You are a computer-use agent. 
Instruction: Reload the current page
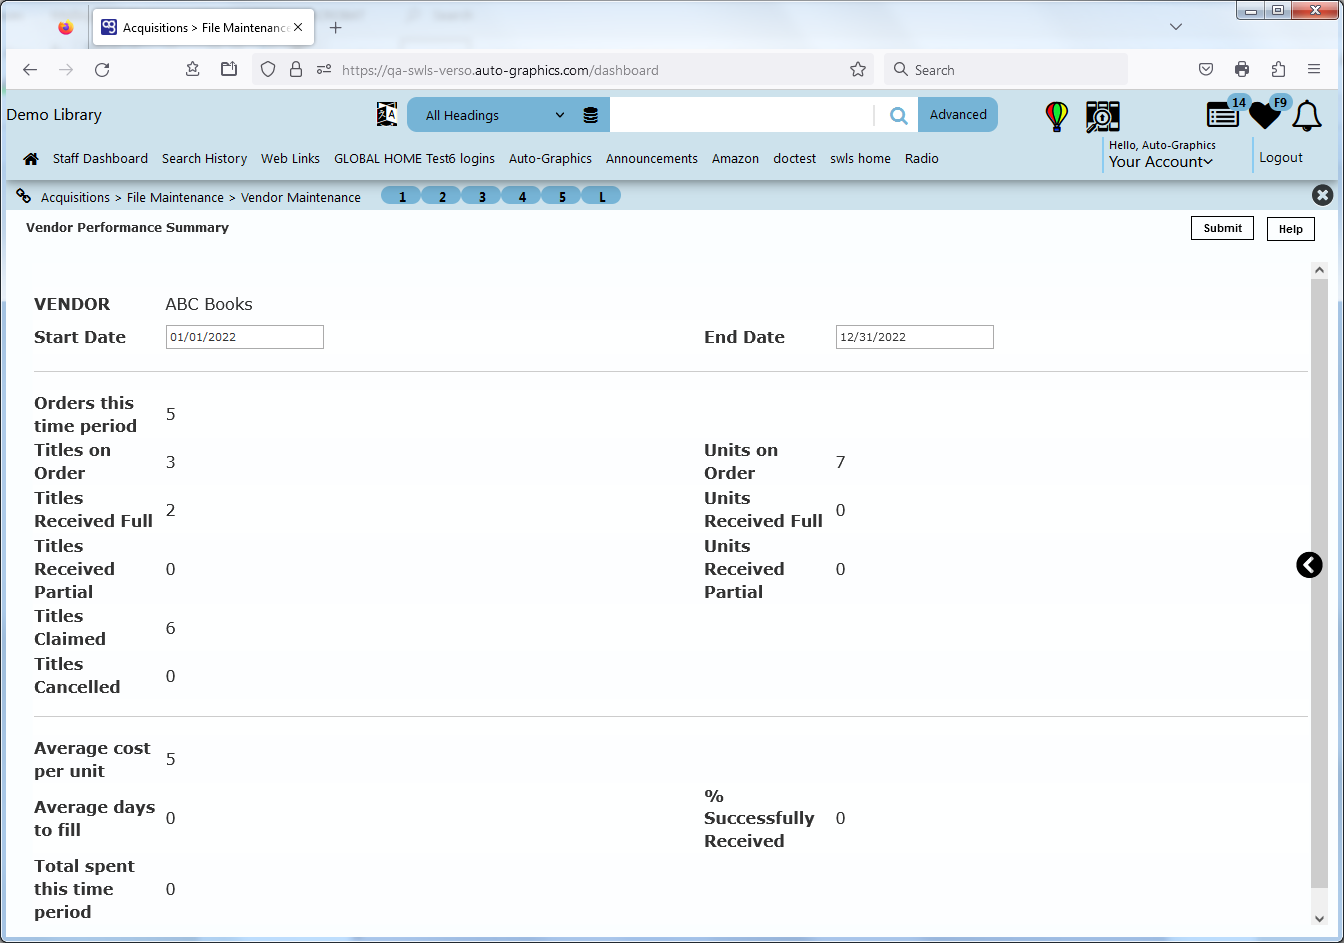point(102,70)
